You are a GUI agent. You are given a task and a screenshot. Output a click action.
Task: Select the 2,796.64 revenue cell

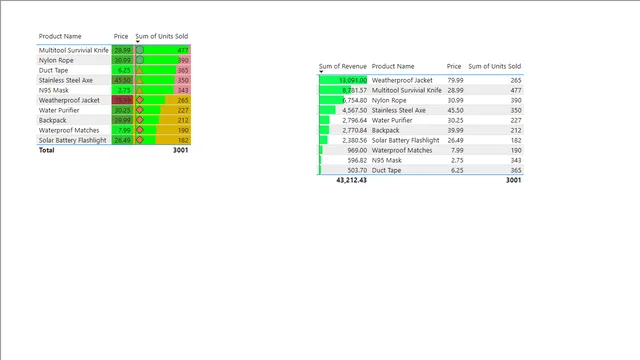tap(343, 120)
